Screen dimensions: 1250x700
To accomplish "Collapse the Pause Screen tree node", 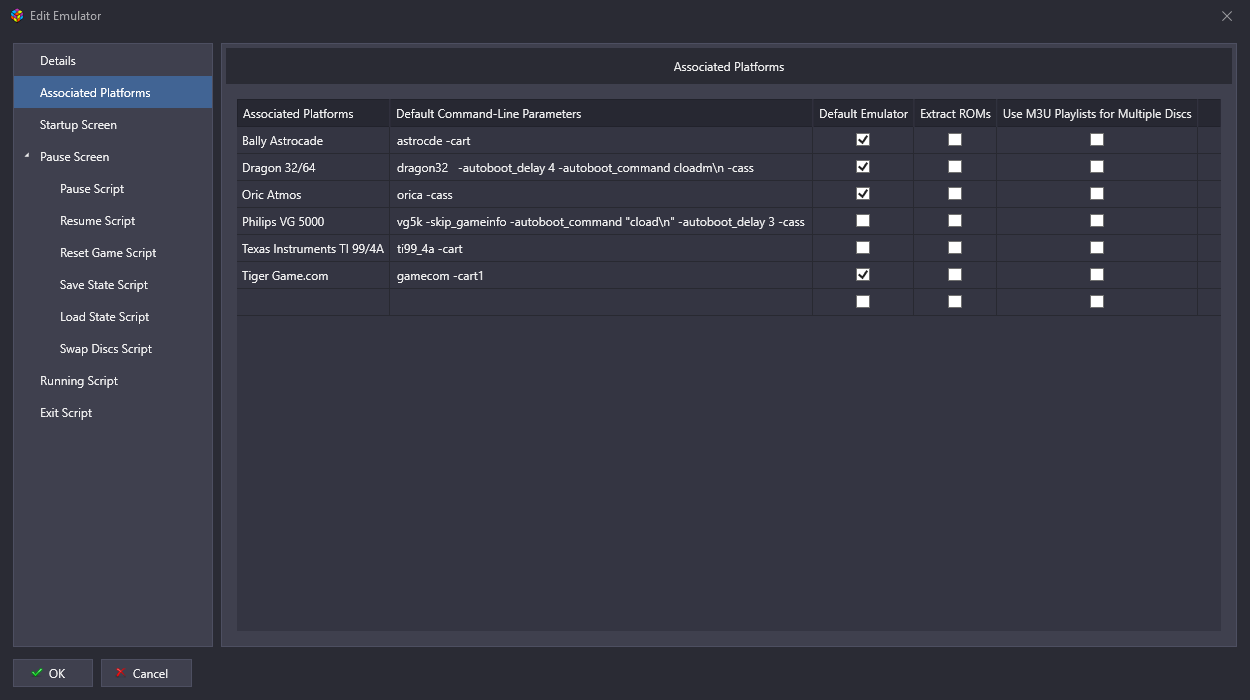I will (x=27, y=157).
